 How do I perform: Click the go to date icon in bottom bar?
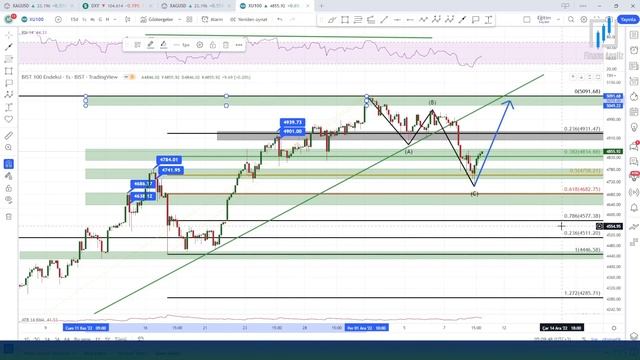coord(141,339)
